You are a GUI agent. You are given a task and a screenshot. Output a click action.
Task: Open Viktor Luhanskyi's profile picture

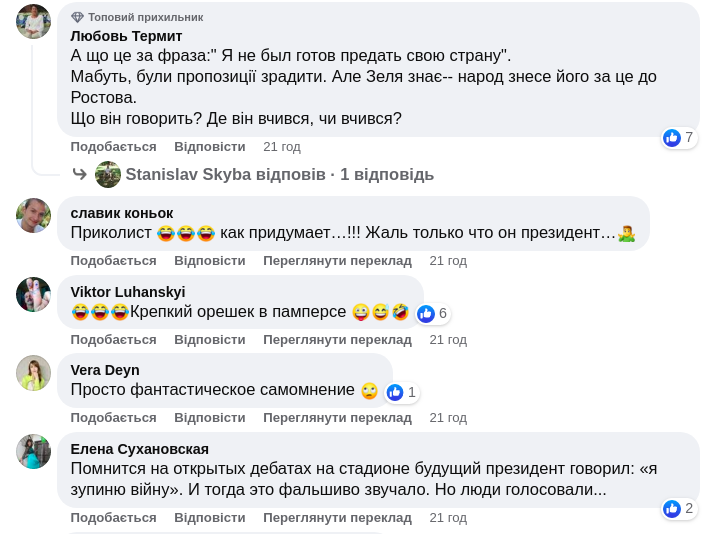pyautogui.click(x=33, y=294)
